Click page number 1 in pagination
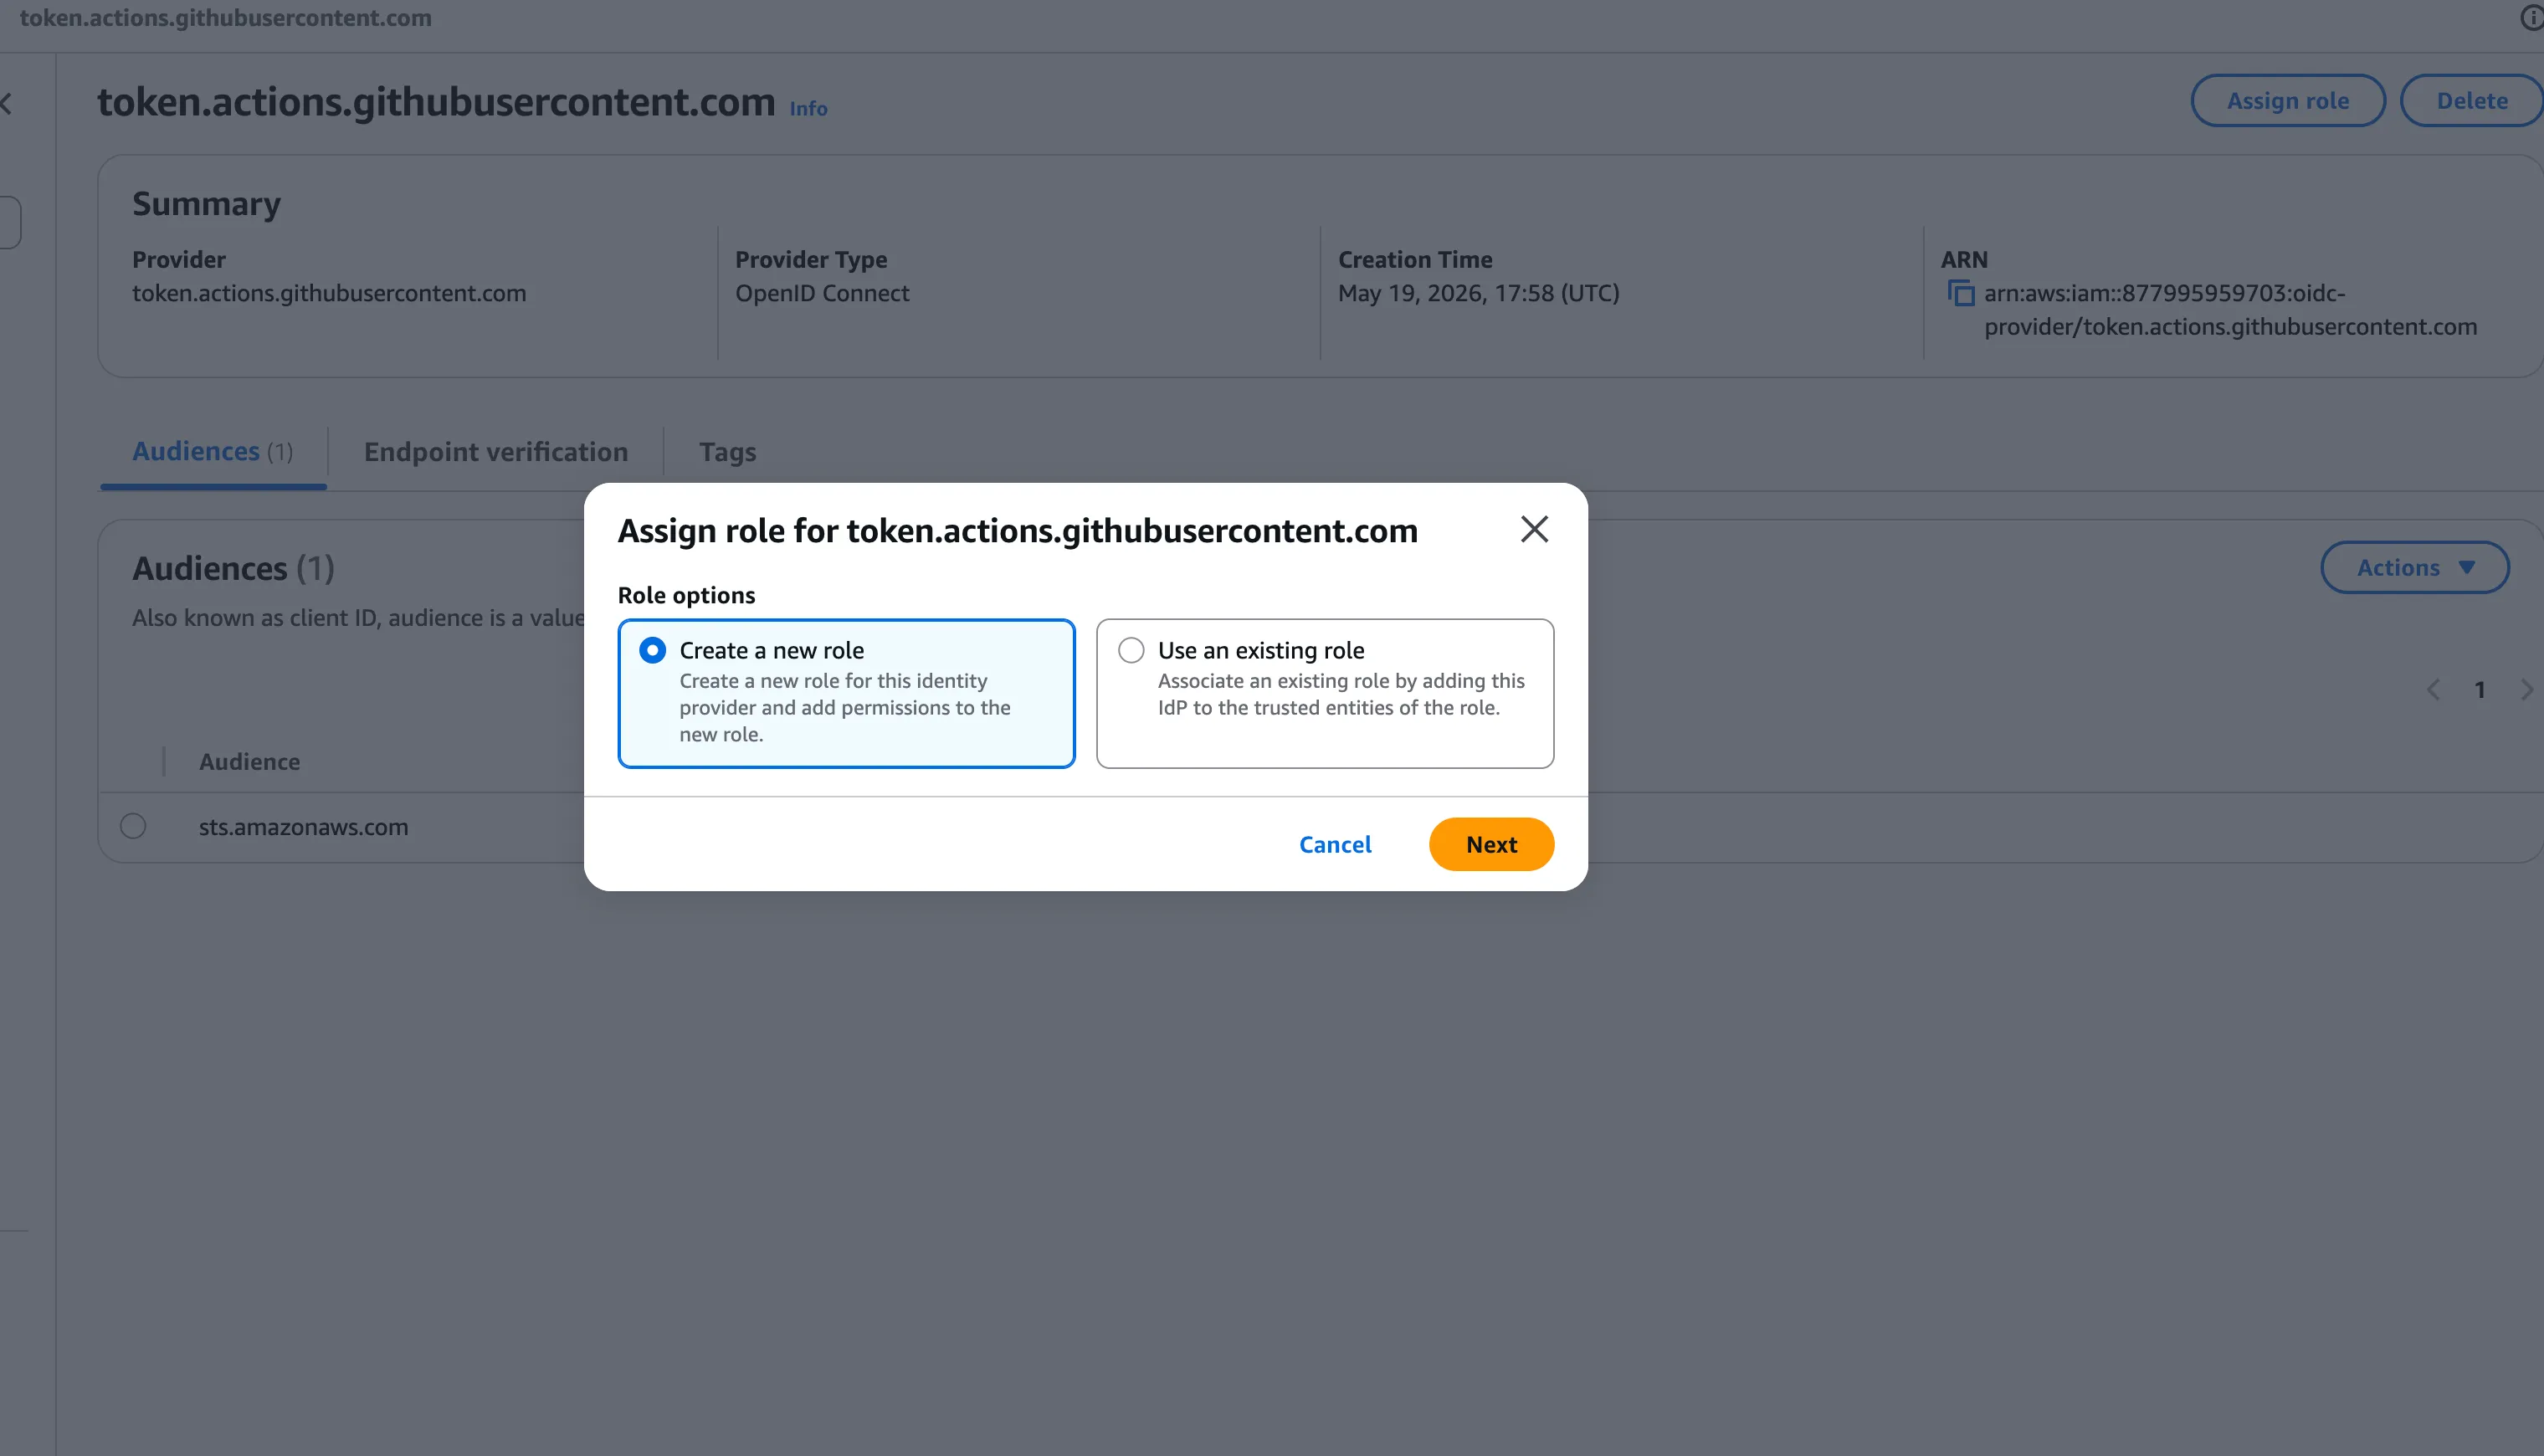 point(2480,689)
